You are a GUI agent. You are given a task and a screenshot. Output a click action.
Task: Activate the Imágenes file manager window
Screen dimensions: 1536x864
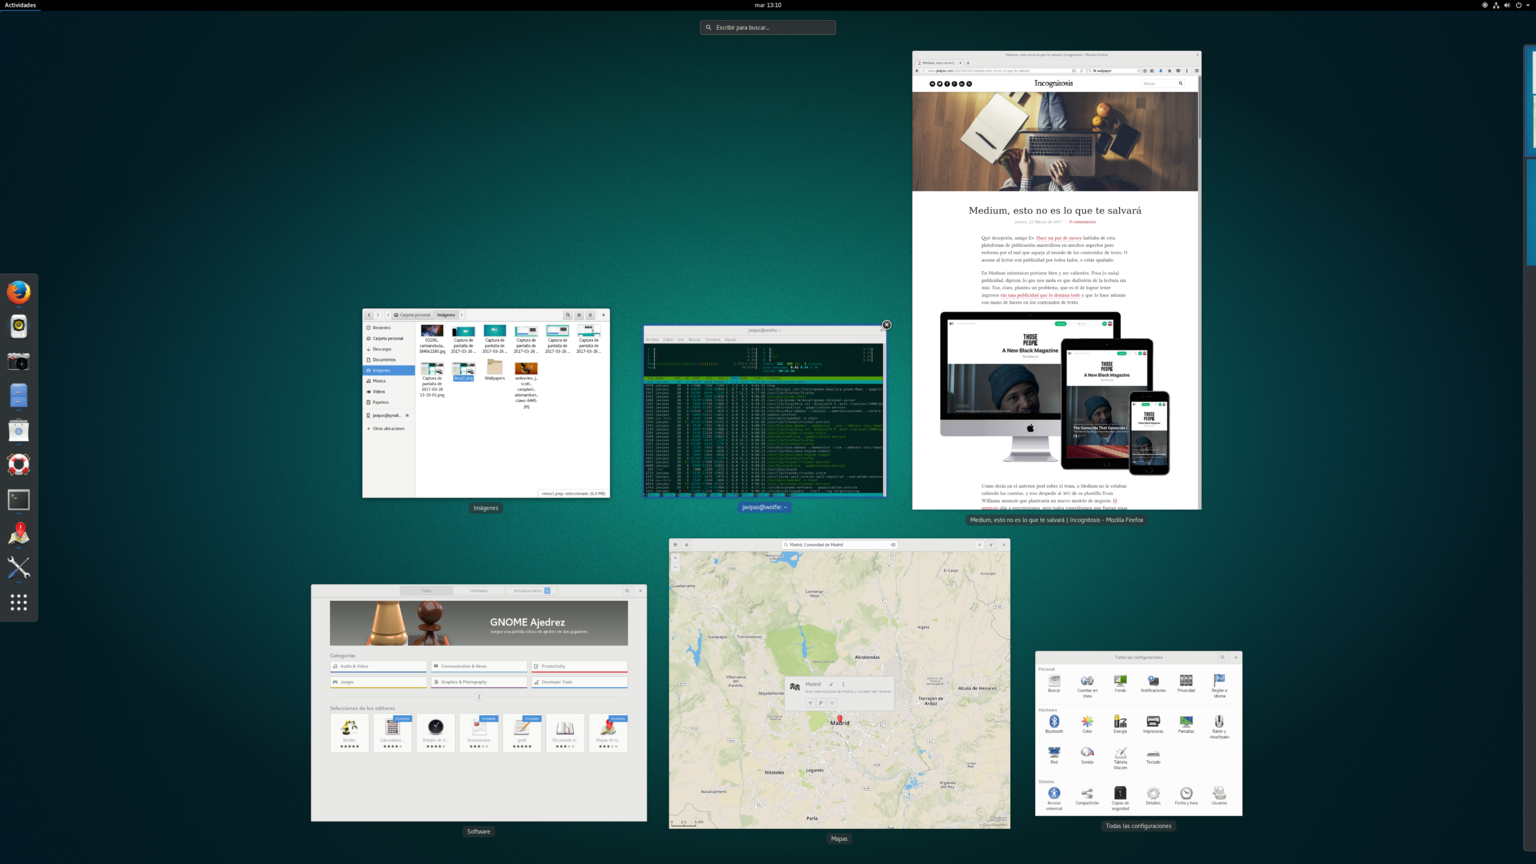486,403
